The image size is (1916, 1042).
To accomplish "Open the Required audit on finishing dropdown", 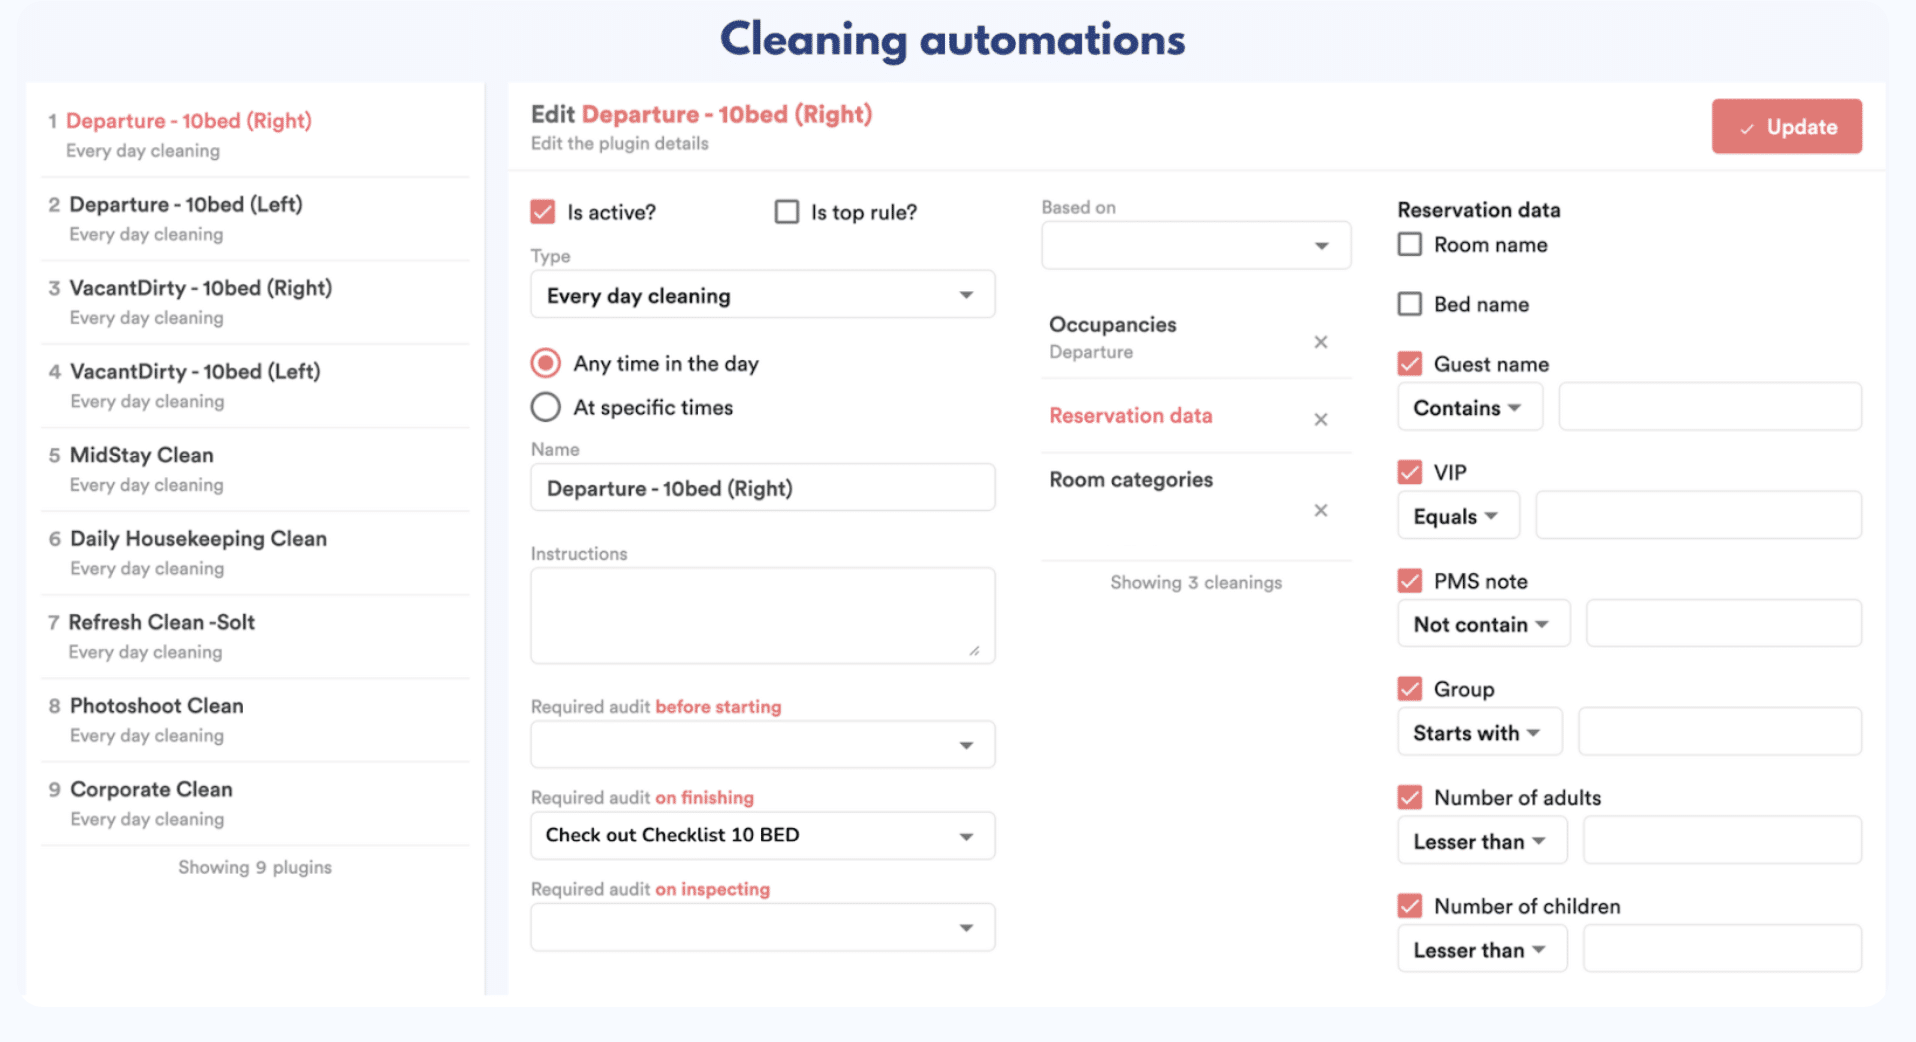I will (x=762, y=836).
